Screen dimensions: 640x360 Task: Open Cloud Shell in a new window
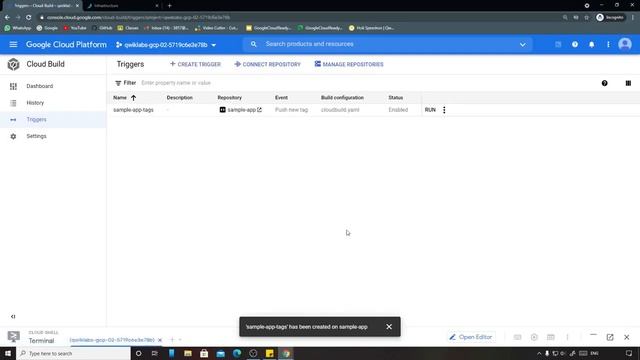[x=610, y=337]
